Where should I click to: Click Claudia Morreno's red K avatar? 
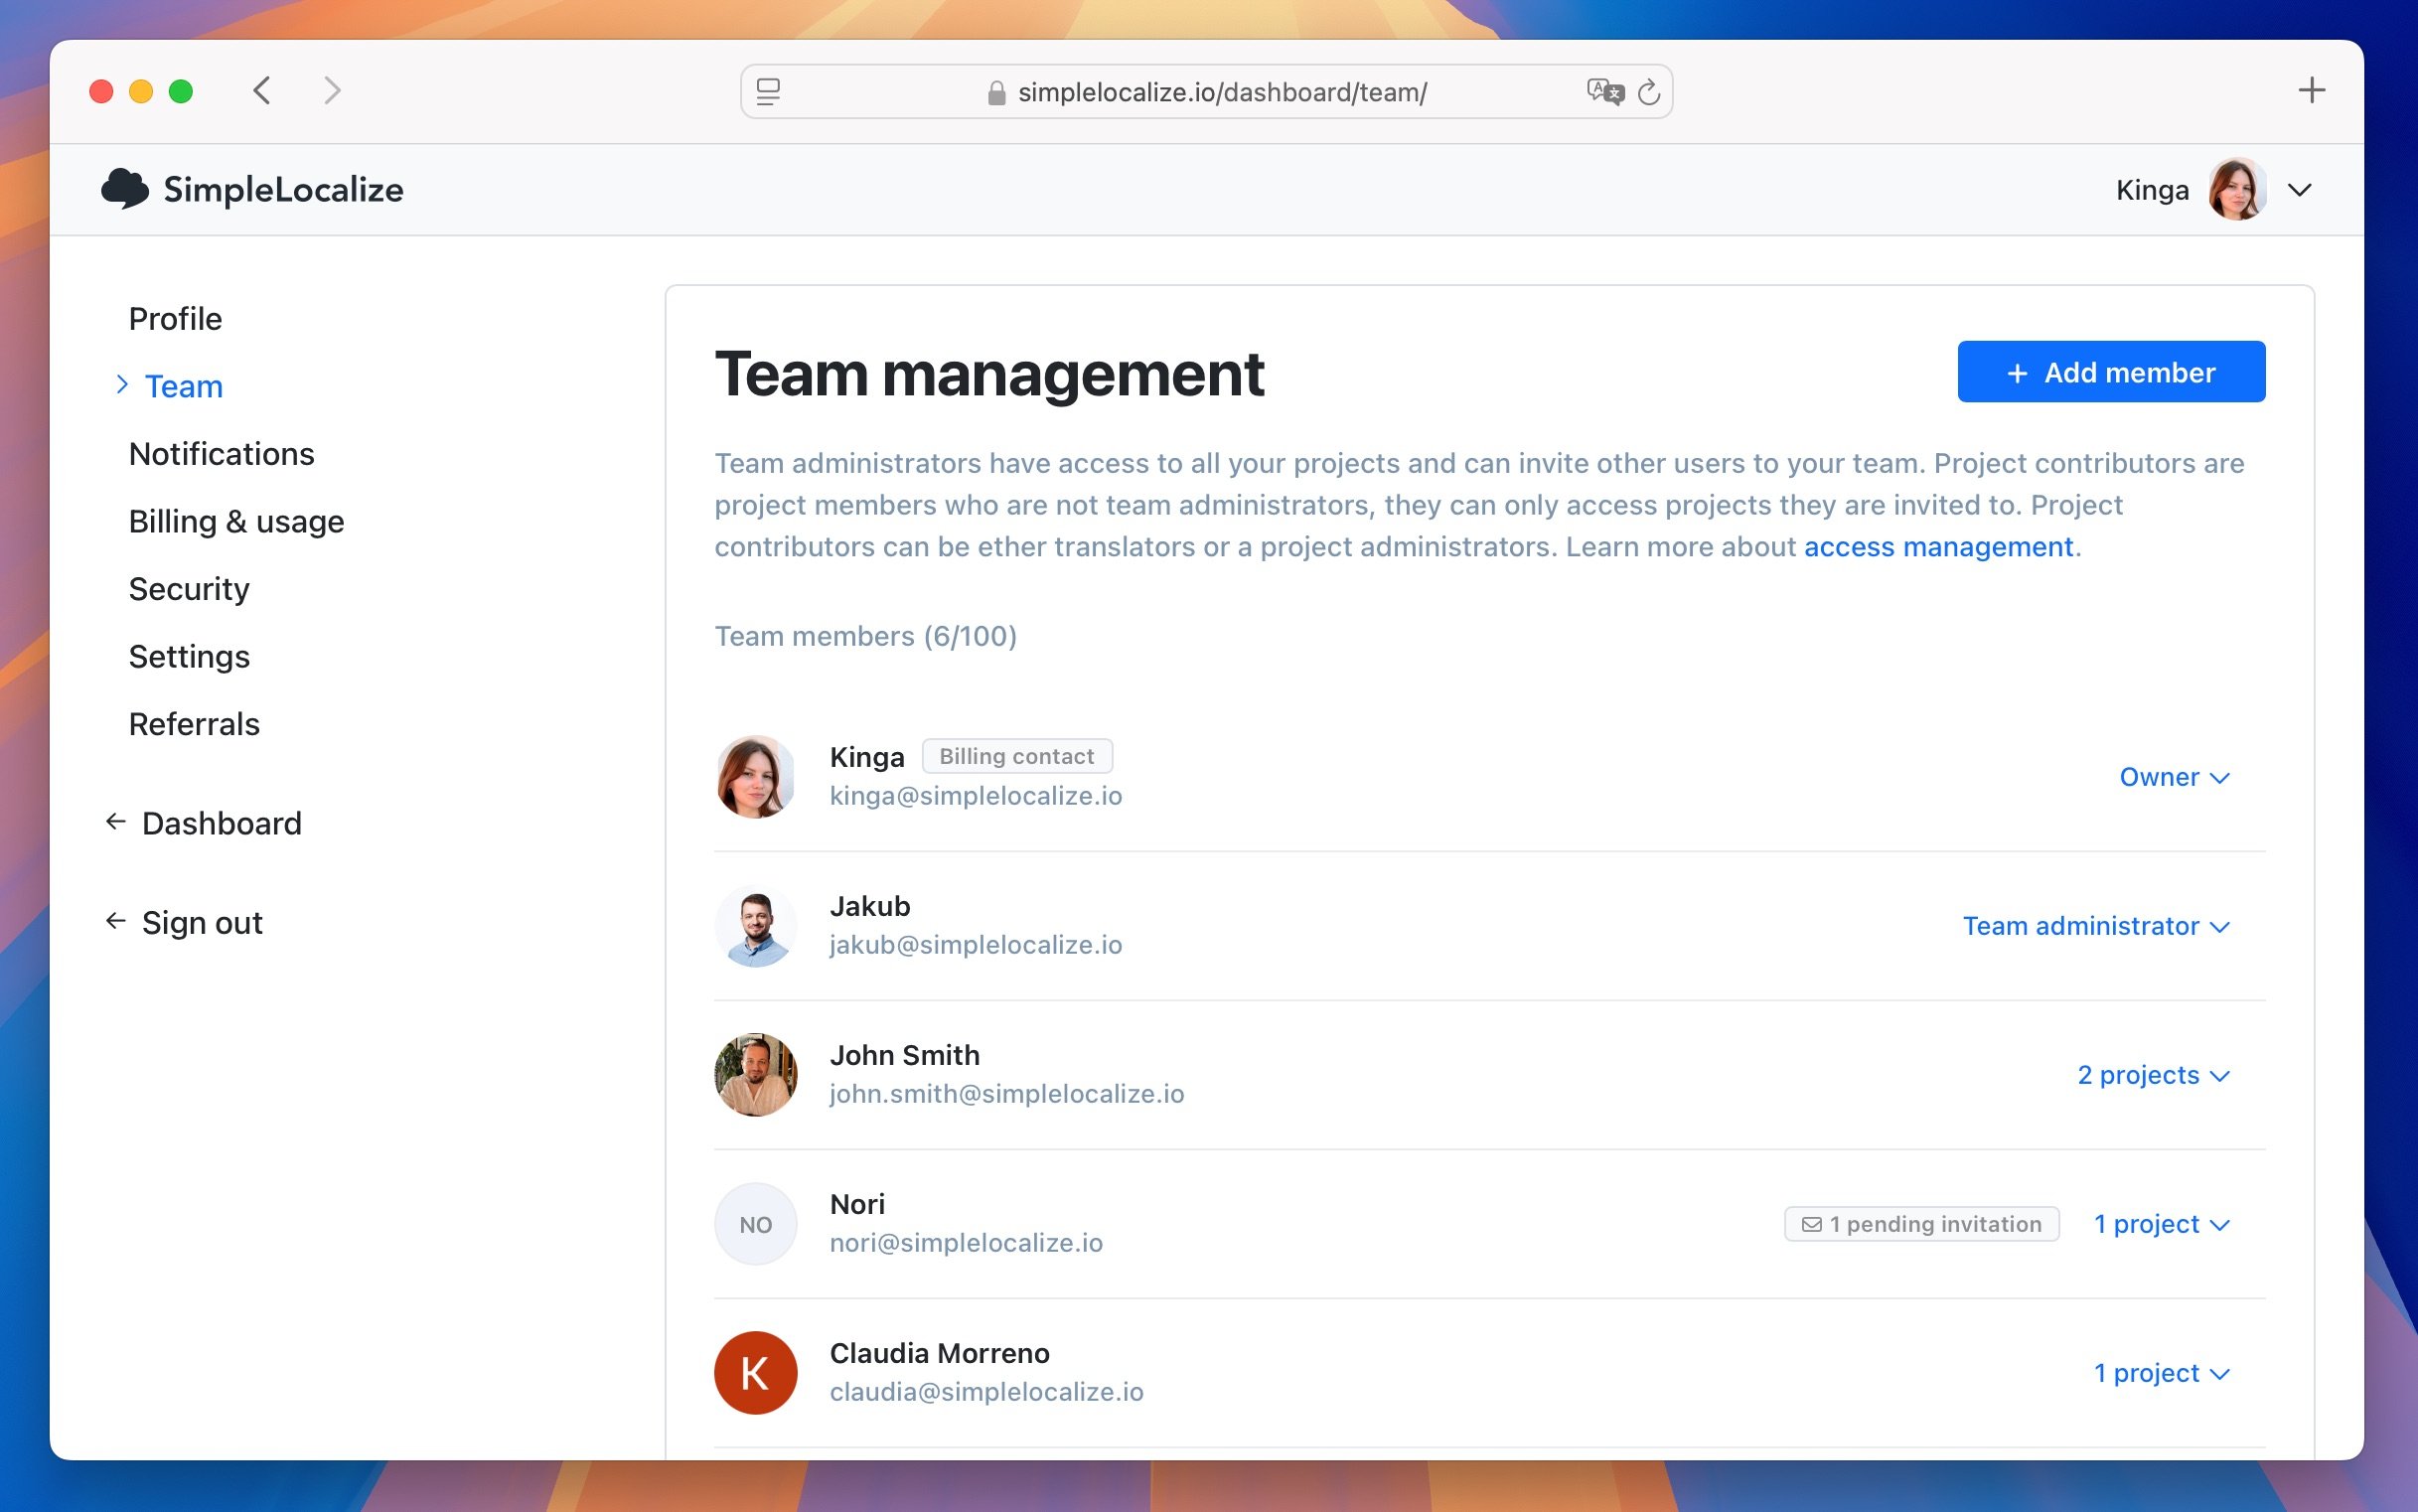coord(755,1373)
